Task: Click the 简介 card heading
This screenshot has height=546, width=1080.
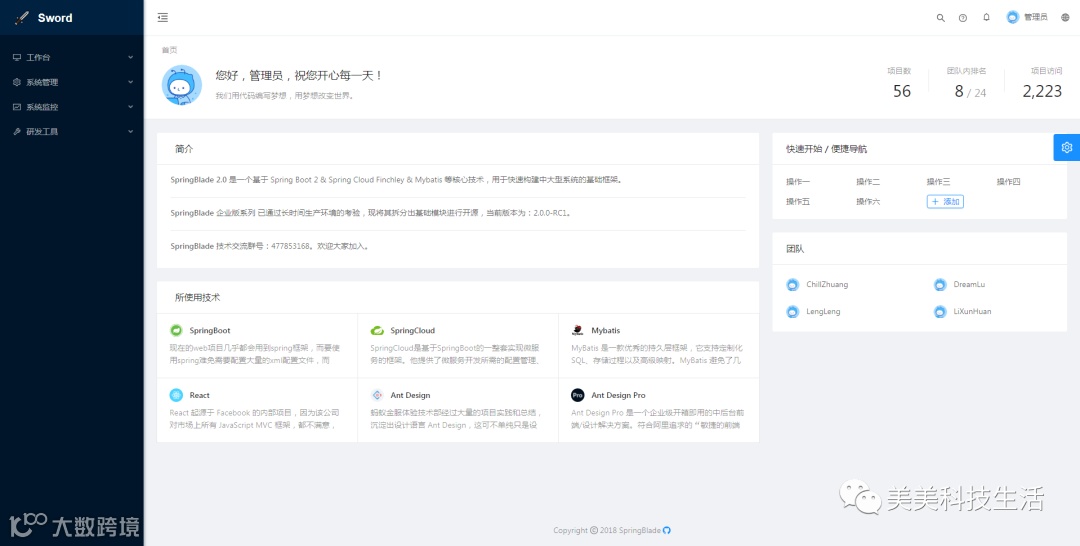Action: [x=184, y=148]
